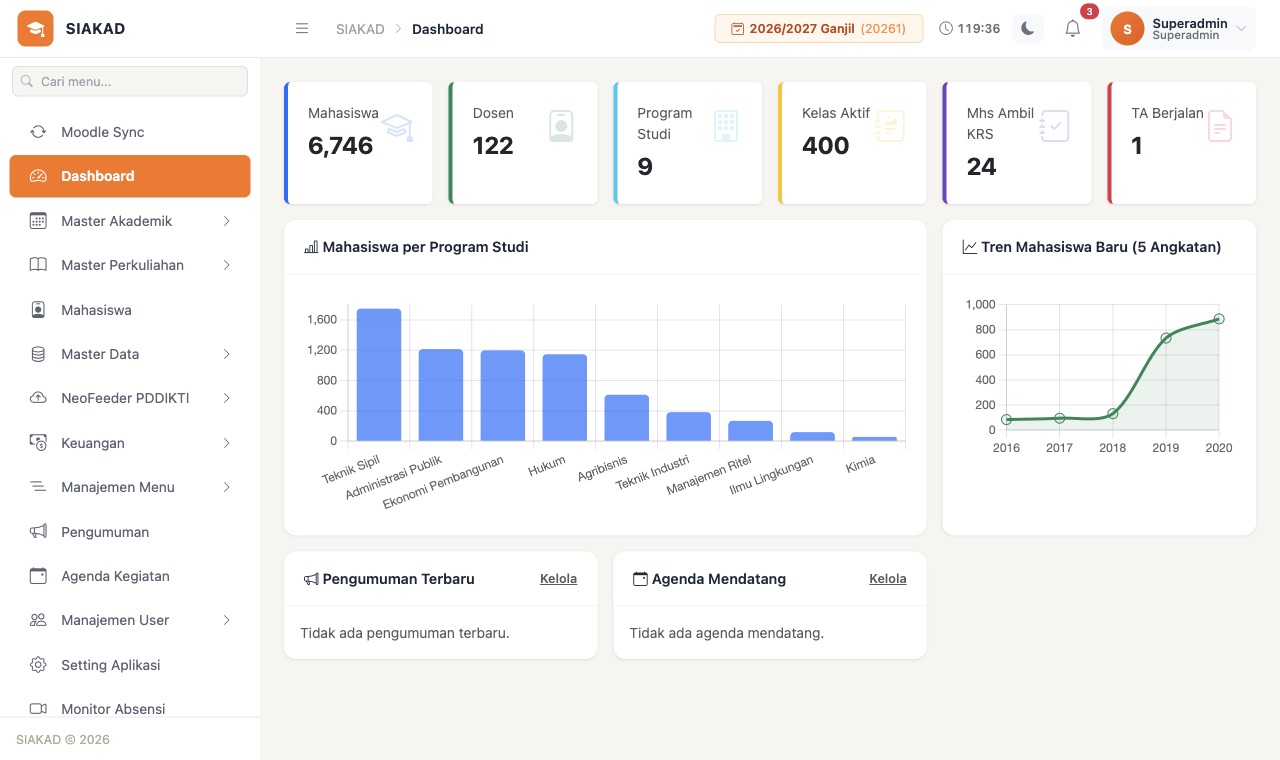Expand the Manajemen User chevron

[227, 620]
